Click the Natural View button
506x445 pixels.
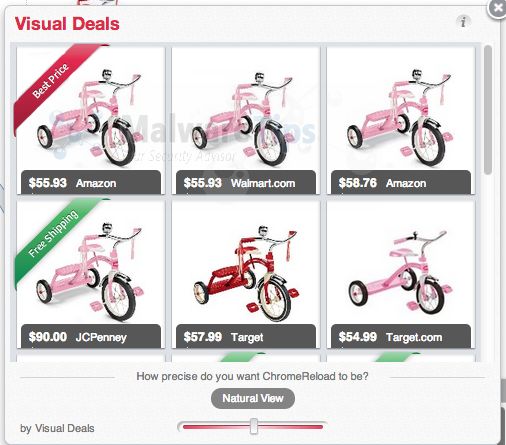click(x=253, y=398)
